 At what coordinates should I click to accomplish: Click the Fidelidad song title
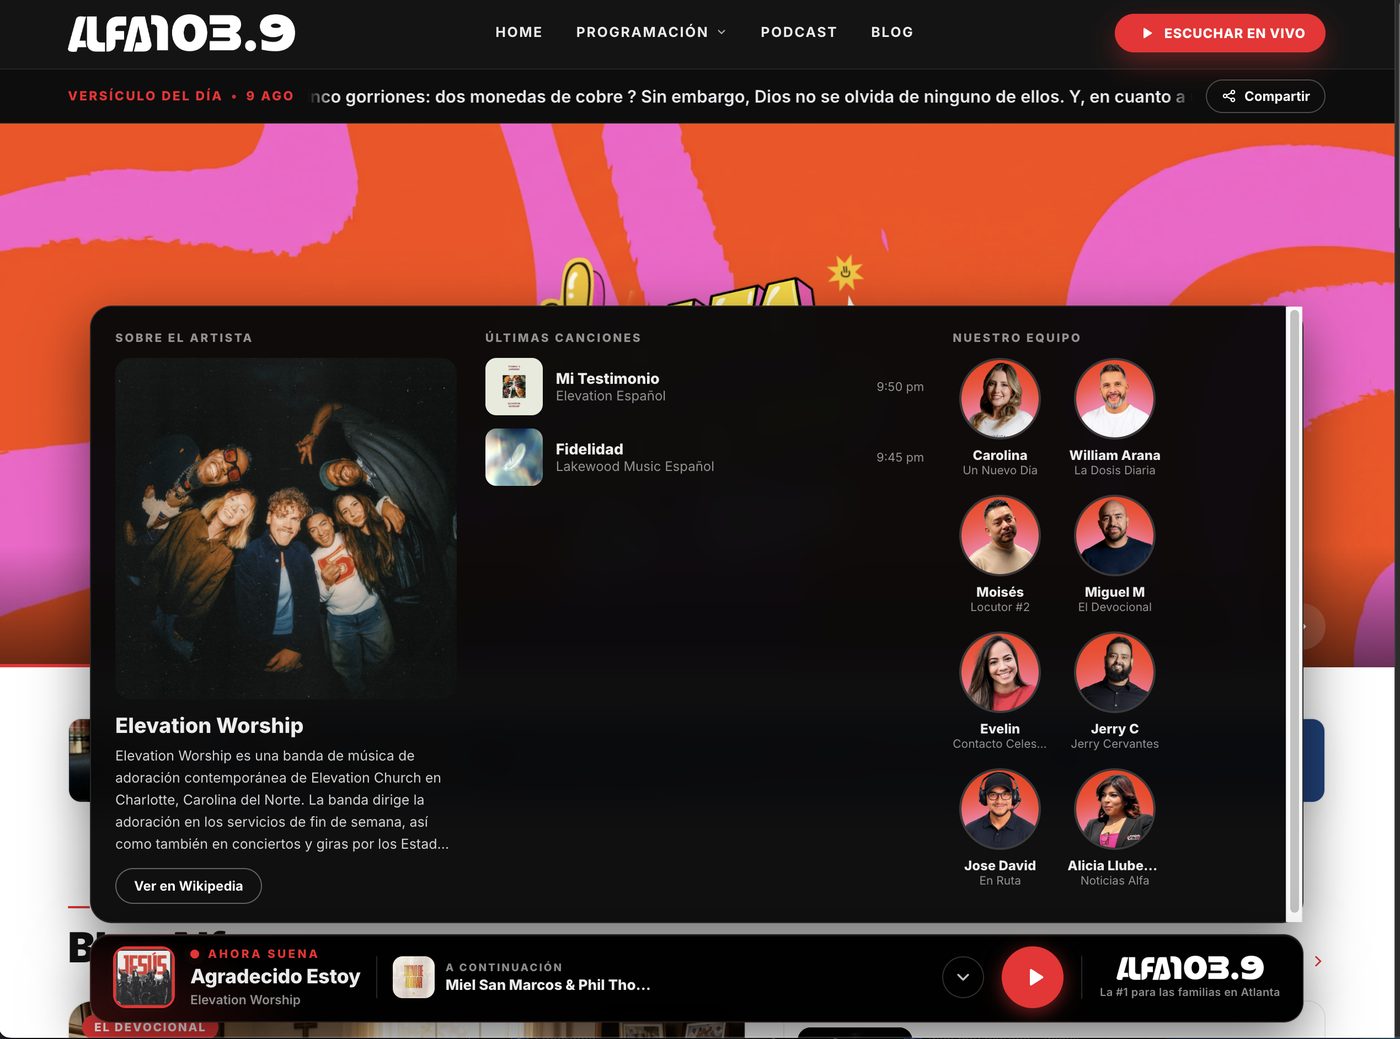589,449
